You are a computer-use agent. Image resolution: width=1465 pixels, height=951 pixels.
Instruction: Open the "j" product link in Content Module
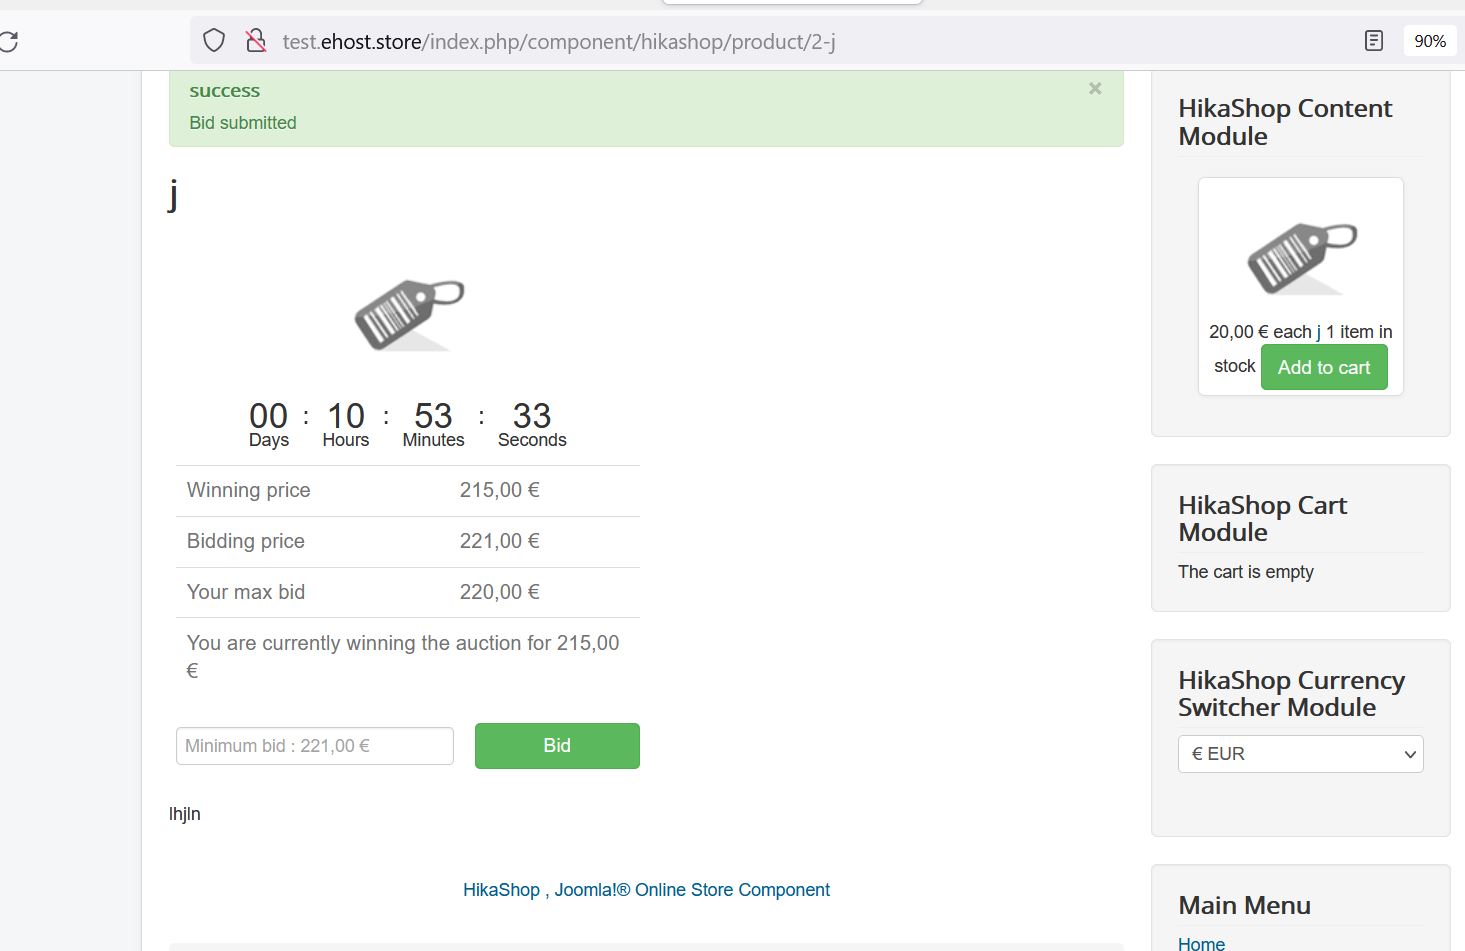(x=1318, y=332)
